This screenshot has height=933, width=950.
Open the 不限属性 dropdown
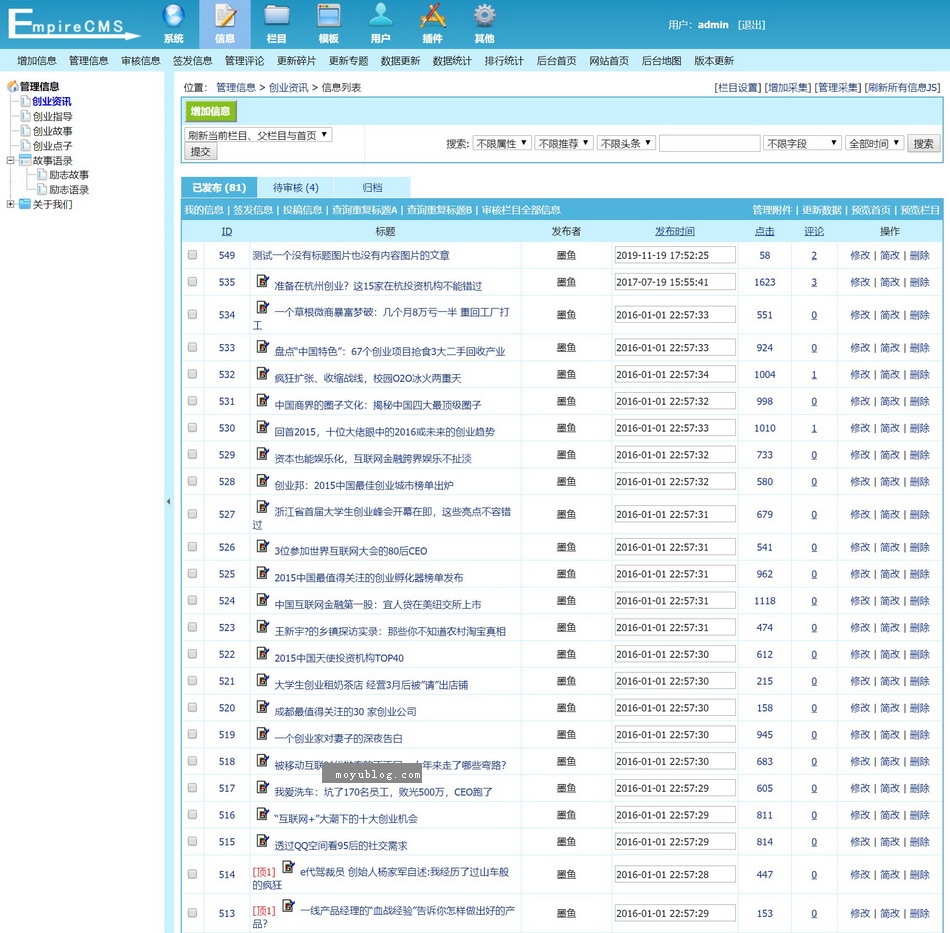click(502, 143)
